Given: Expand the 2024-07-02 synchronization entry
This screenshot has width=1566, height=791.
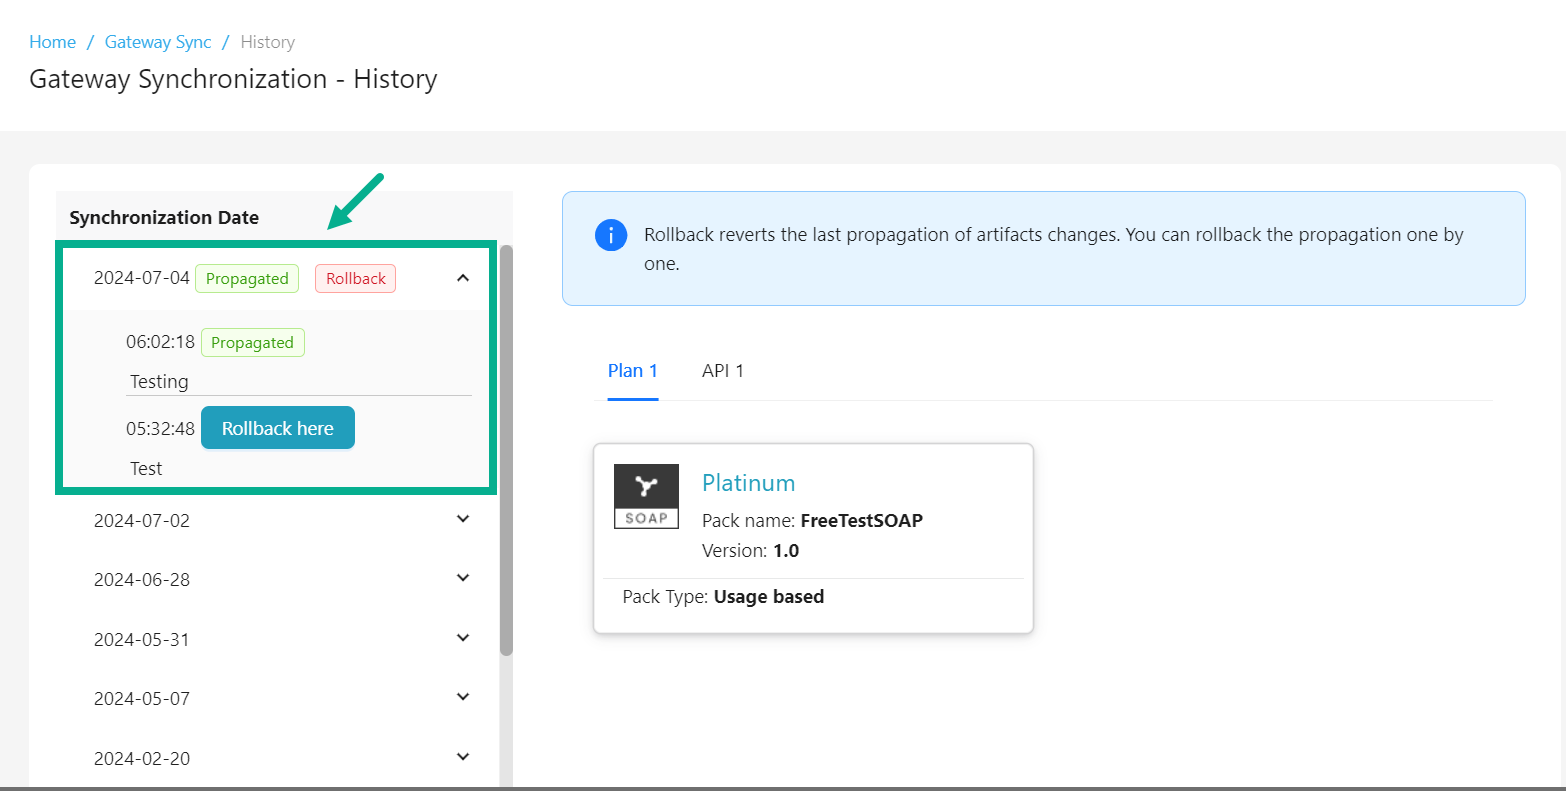Looking at the screenshot, I should pyautogui.click(x=463, y=519).
